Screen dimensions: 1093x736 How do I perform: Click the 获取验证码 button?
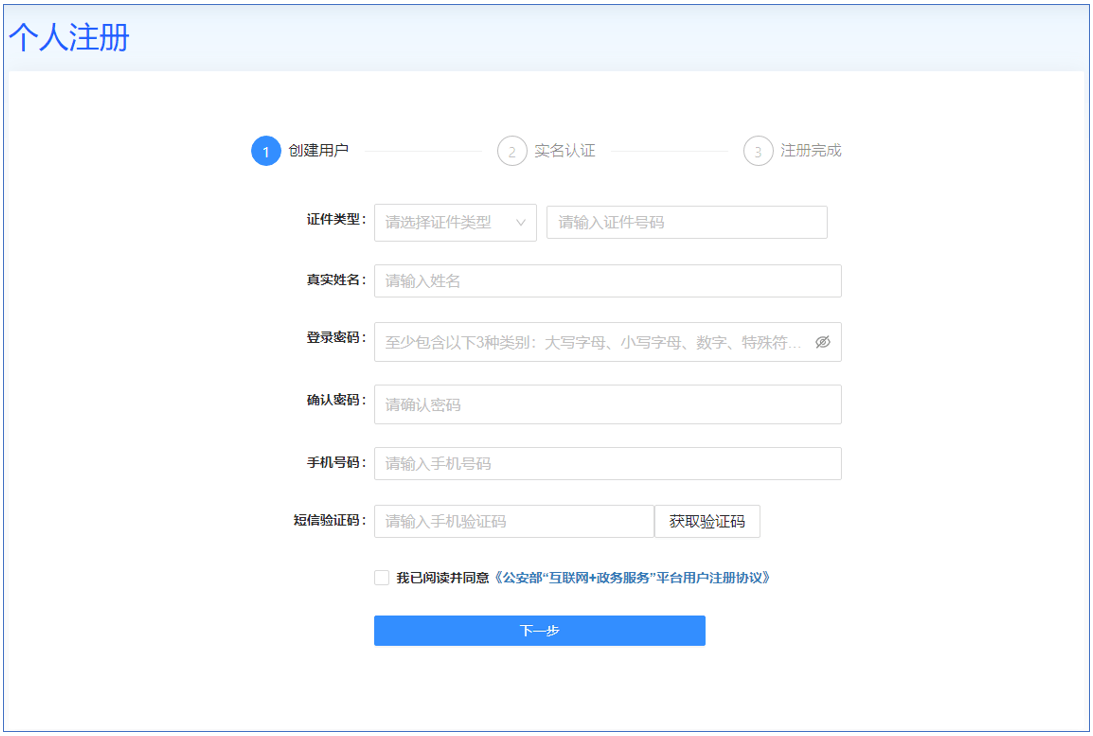point(707,521)
